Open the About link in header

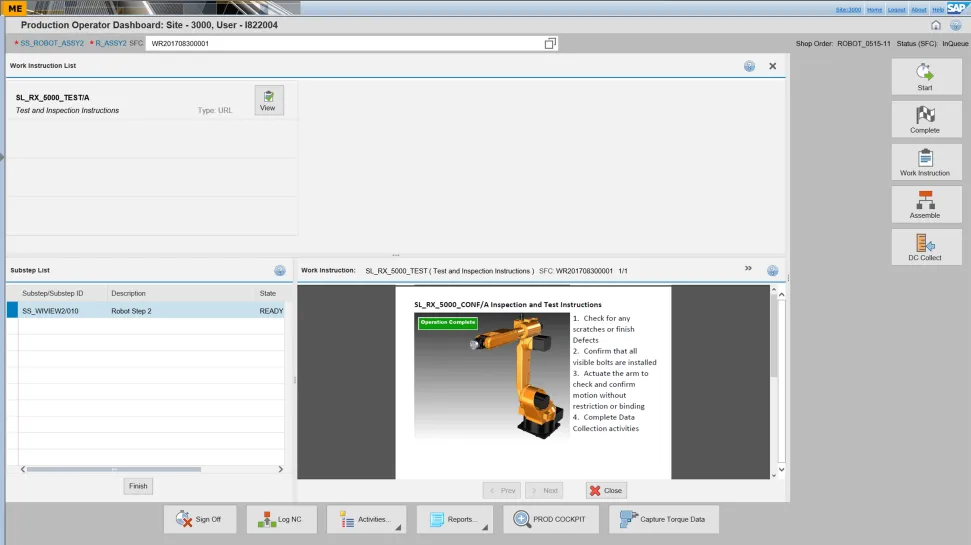click(918, 9)
